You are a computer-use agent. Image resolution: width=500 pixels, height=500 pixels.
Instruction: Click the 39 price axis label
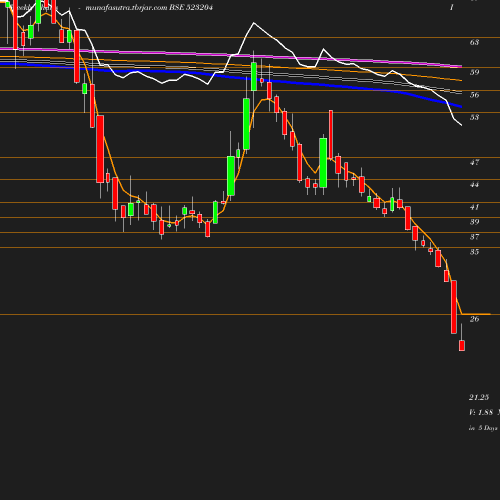(x=474, y=222)
